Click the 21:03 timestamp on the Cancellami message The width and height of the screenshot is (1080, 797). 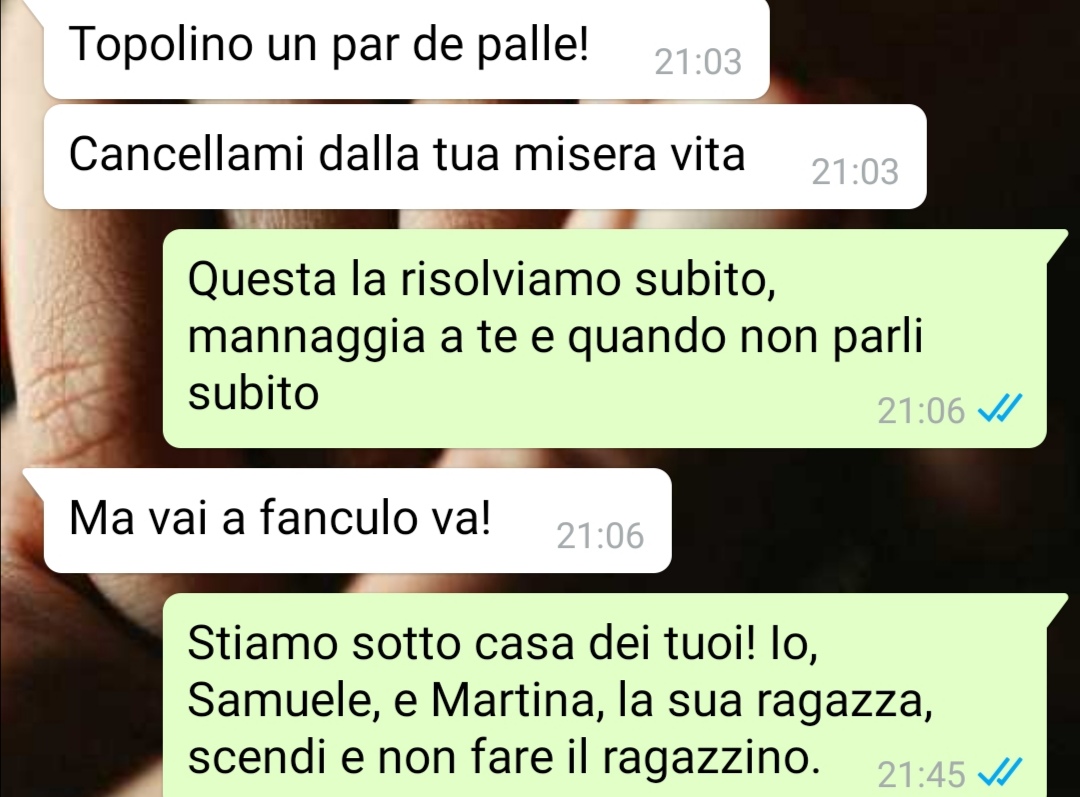pos(855,172)
